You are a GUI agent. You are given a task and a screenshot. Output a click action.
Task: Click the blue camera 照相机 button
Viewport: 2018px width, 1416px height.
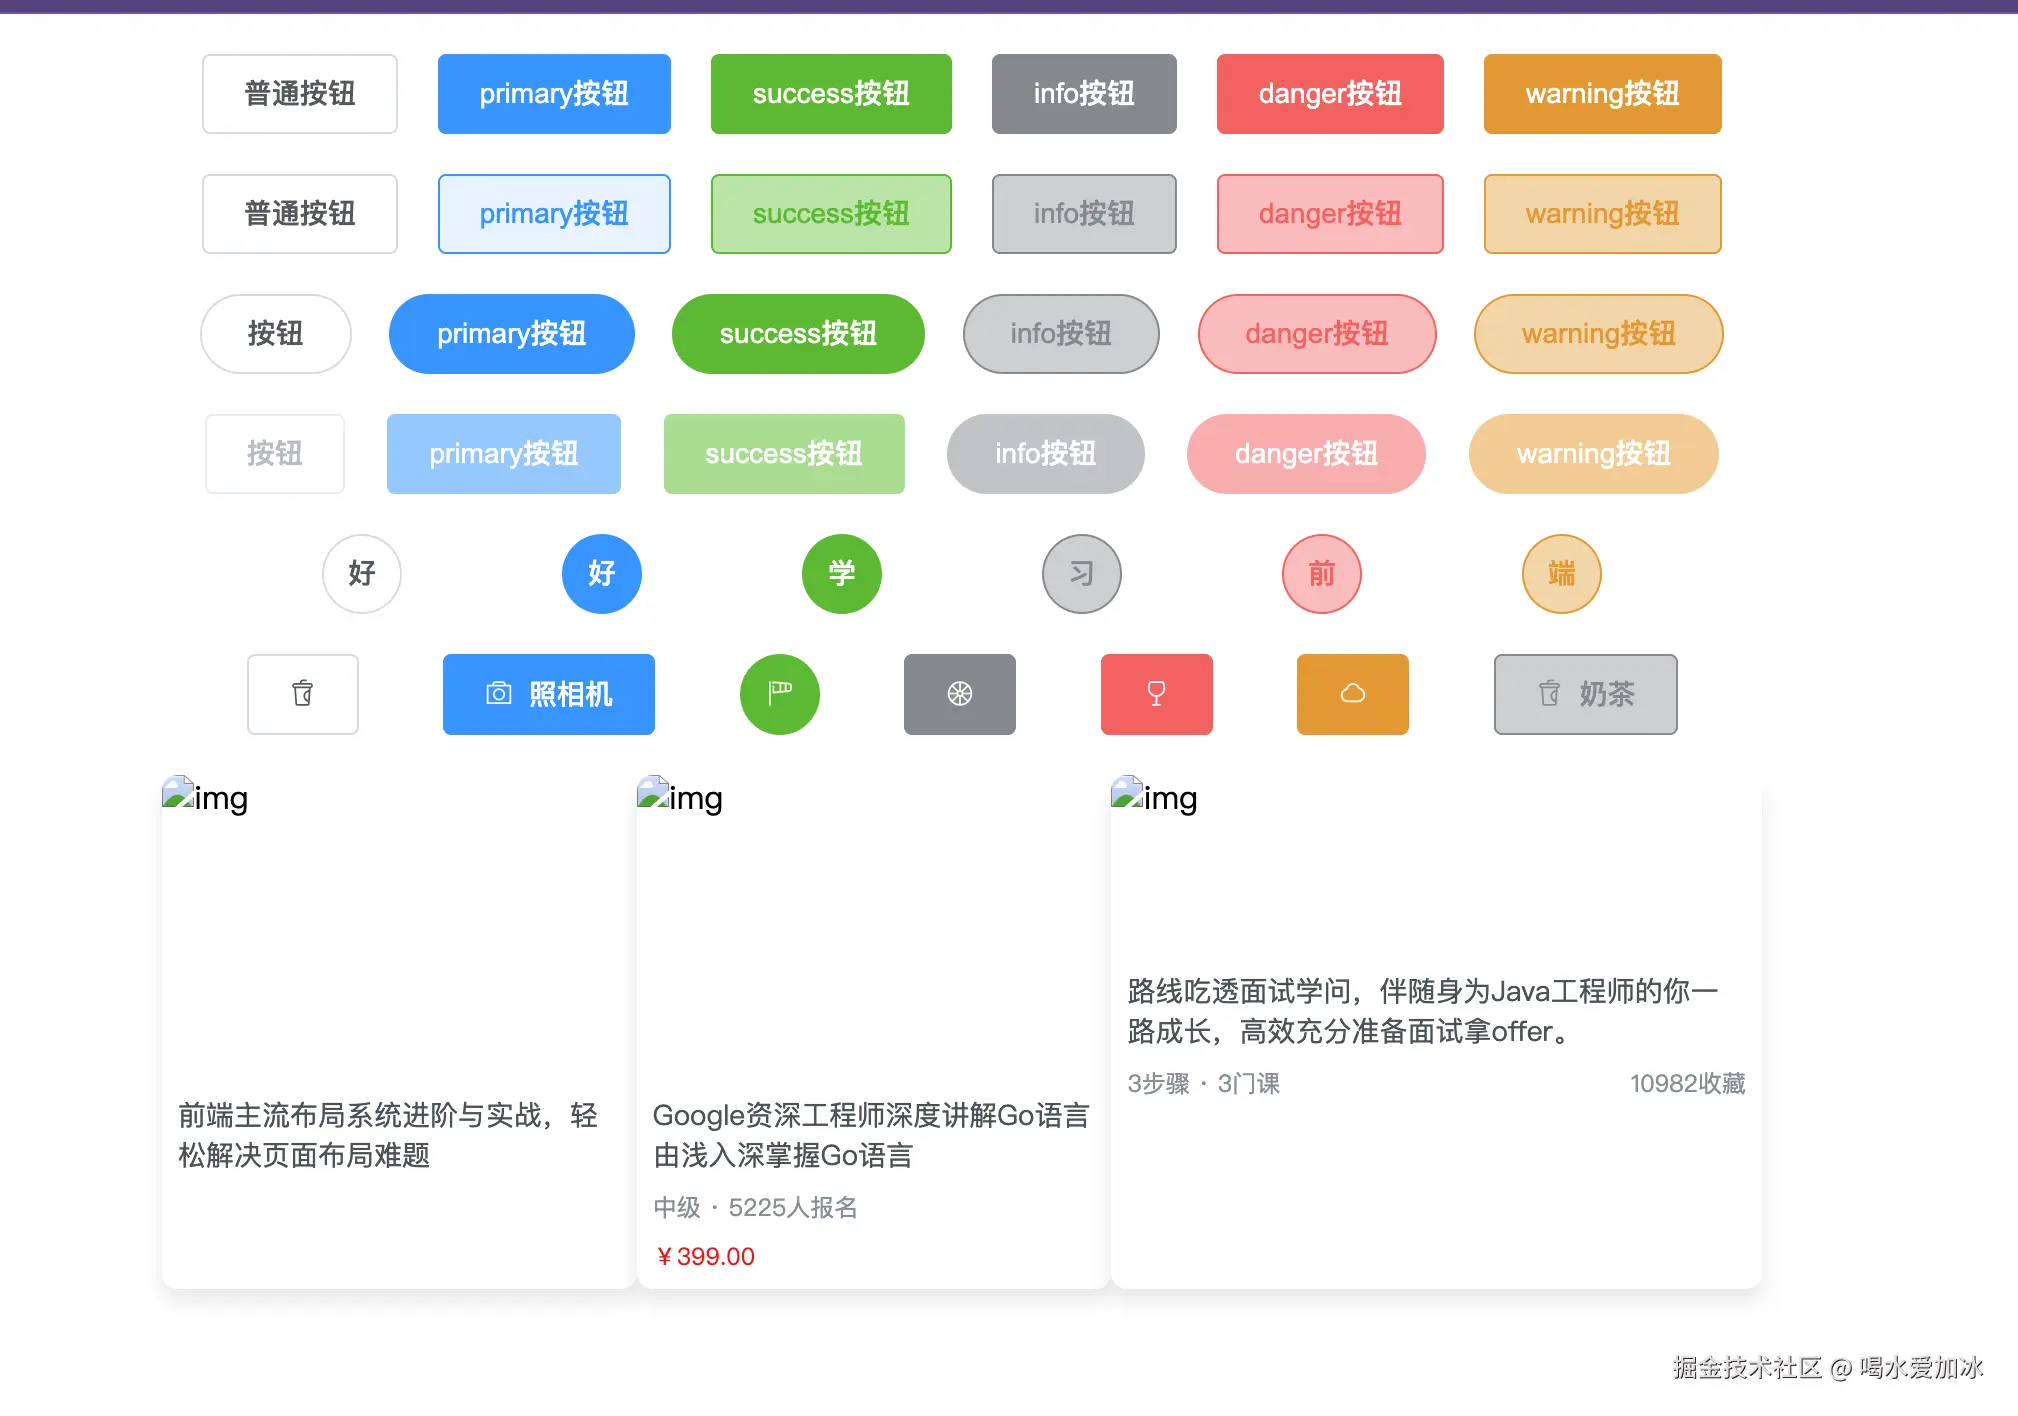548,694
